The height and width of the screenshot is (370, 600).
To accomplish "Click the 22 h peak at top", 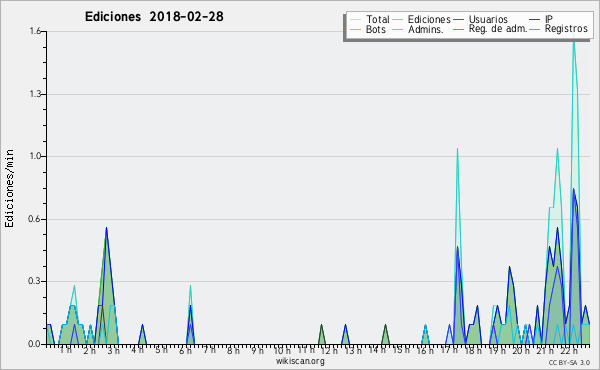I will pos(574,38).
